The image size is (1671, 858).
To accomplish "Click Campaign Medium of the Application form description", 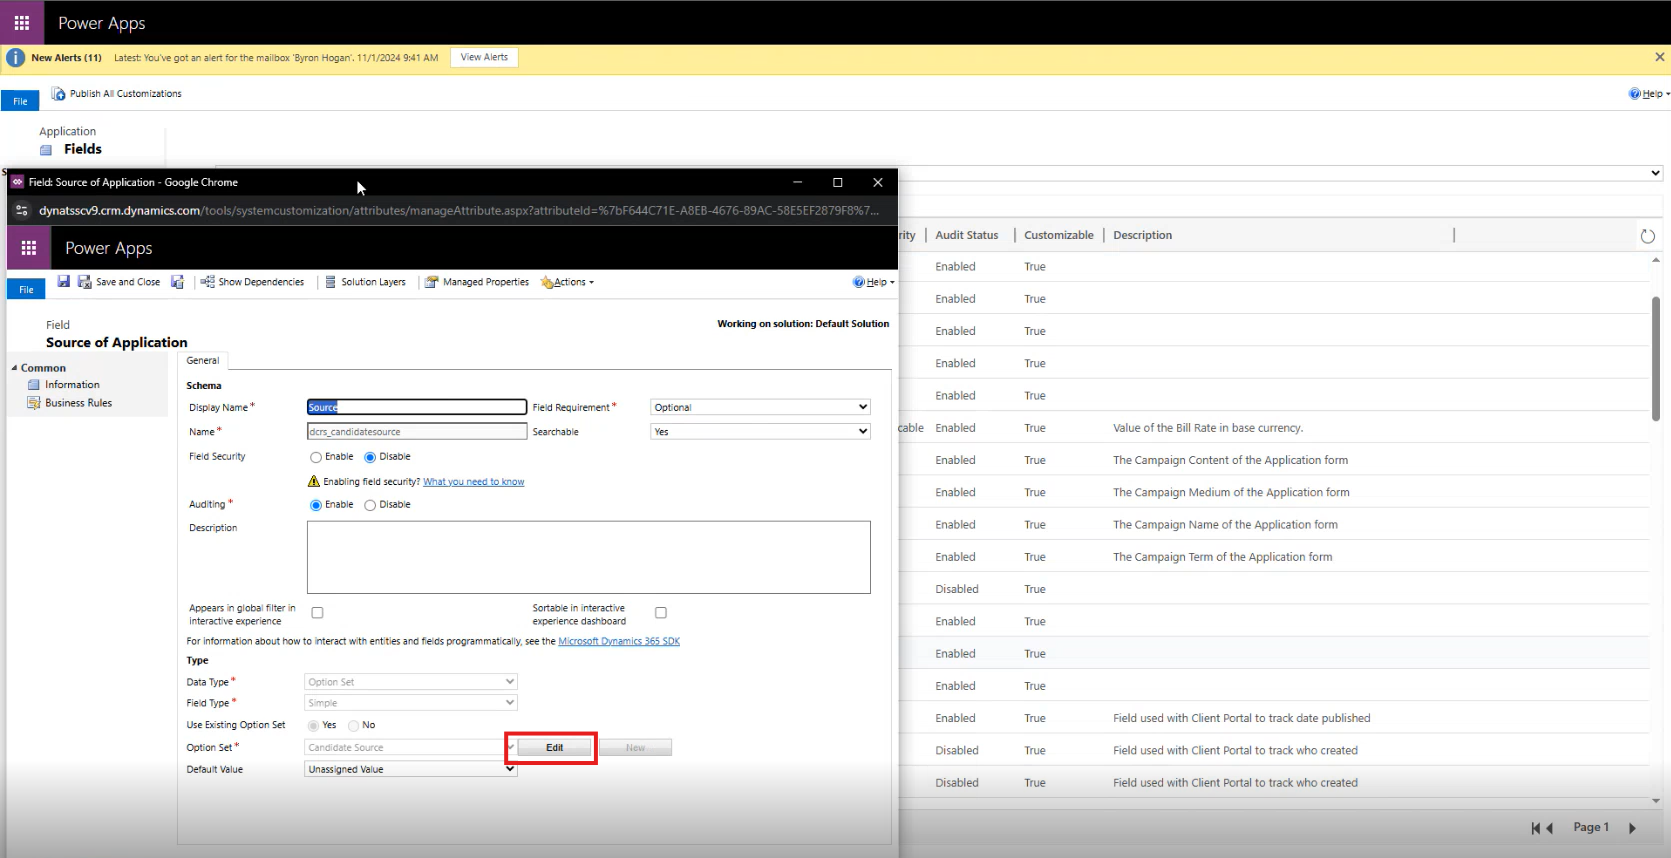I will point(1231,493).
